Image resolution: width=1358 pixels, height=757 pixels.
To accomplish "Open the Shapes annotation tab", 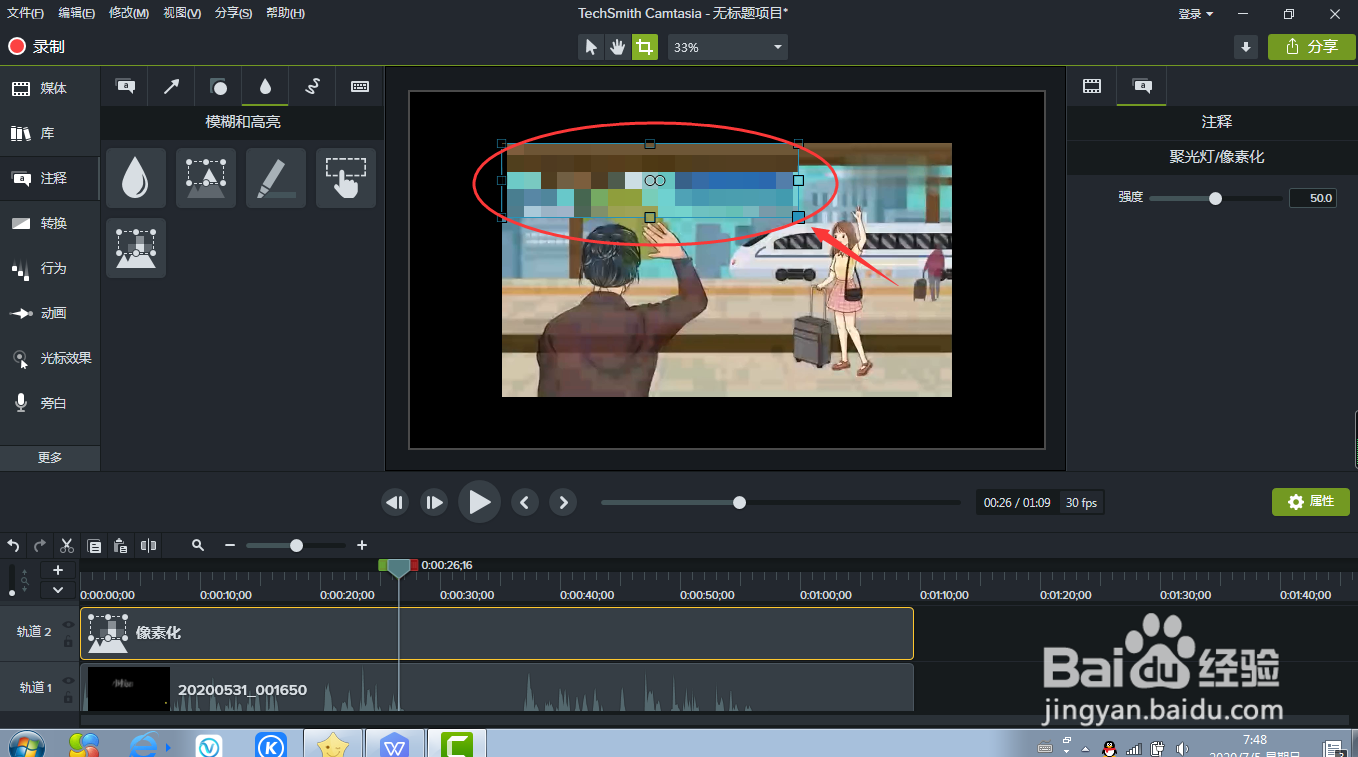I will click(x=218, y=87).
